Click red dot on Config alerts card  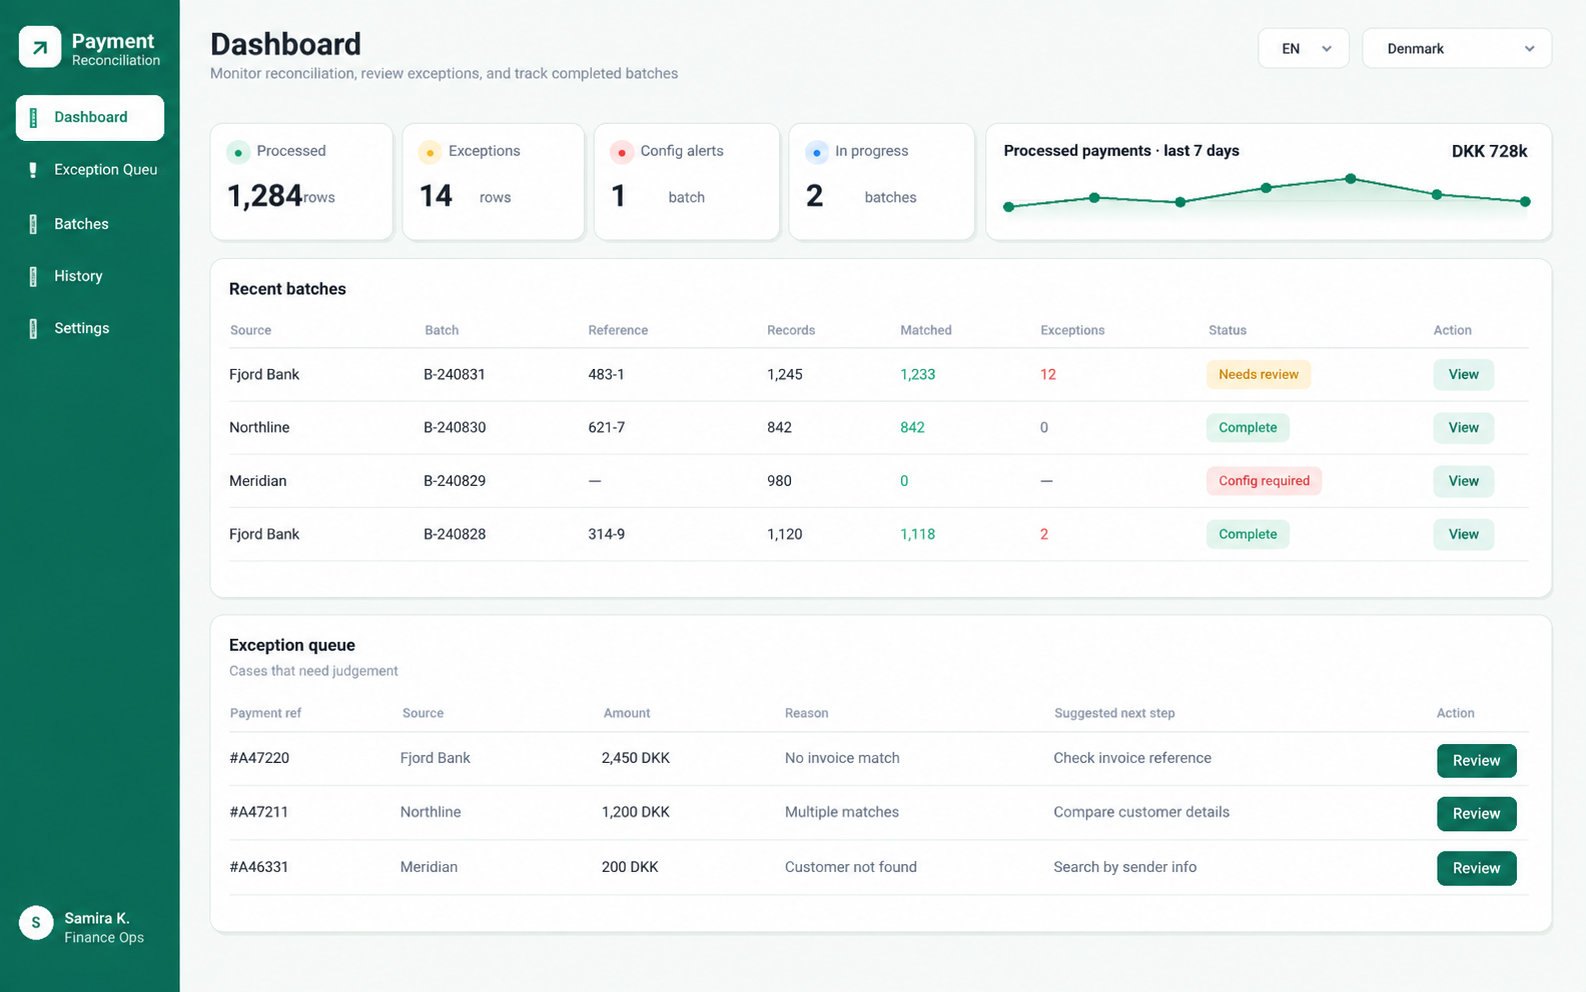(x=622, y=152)
